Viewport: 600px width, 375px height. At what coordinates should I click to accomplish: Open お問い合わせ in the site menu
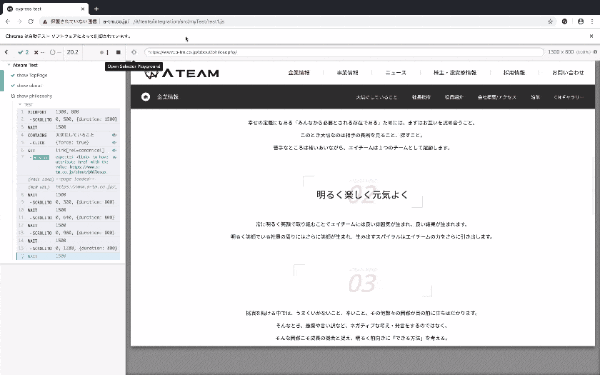[568, 72]
